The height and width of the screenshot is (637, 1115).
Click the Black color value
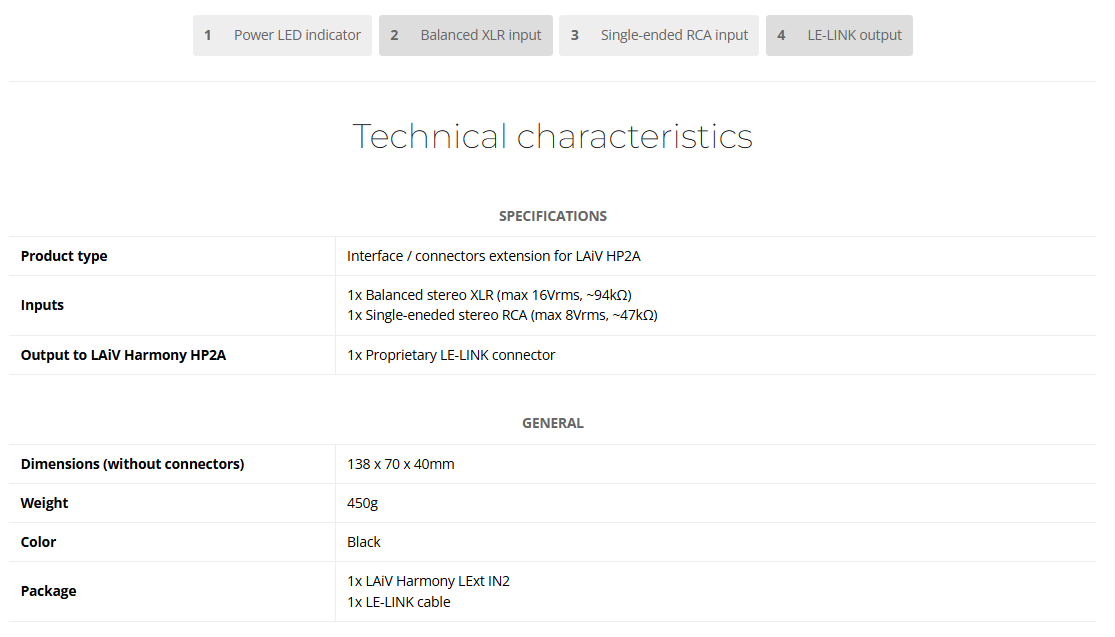(x=363, y=542)
